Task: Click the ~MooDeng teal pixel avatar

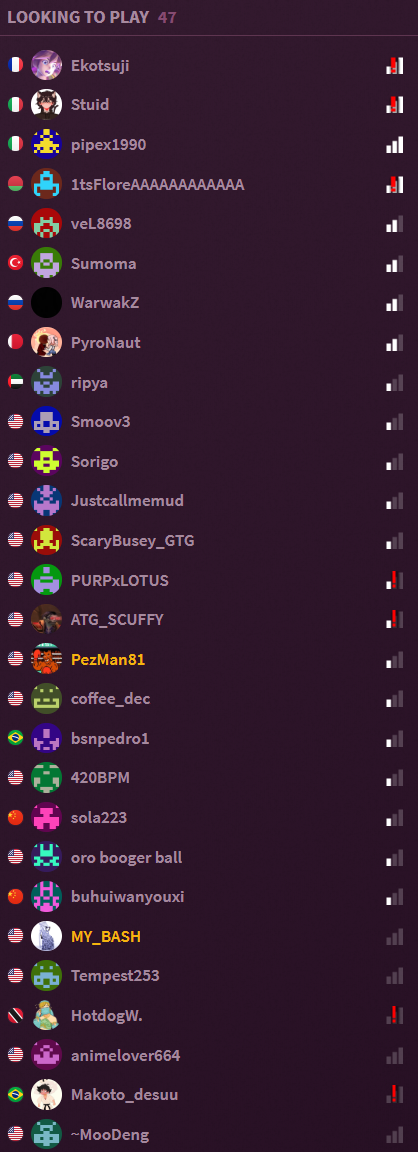Action: pyautogui.click(x=46, y=1134)
